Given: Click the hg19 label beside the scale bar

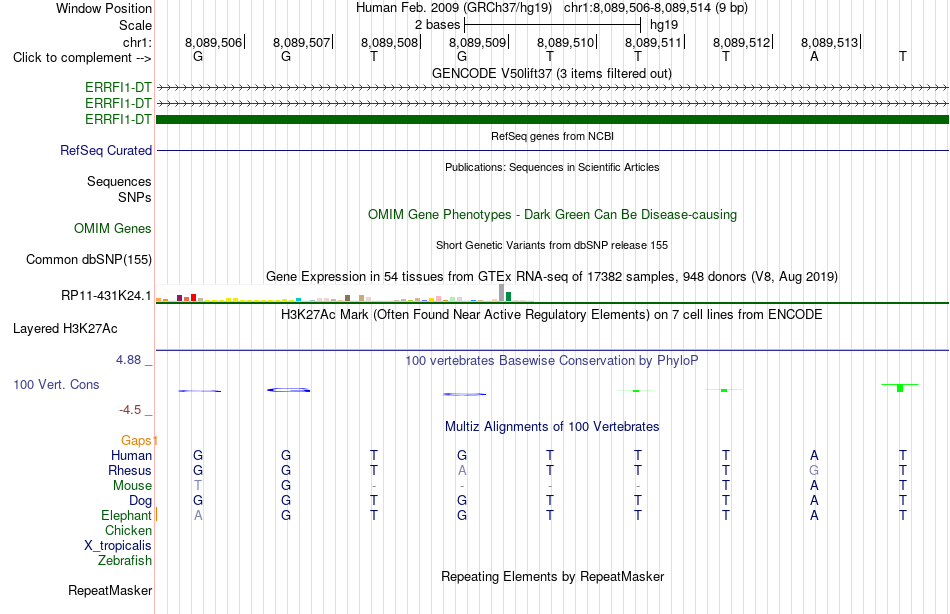Looking at the screenshot, I should [664, 25].
